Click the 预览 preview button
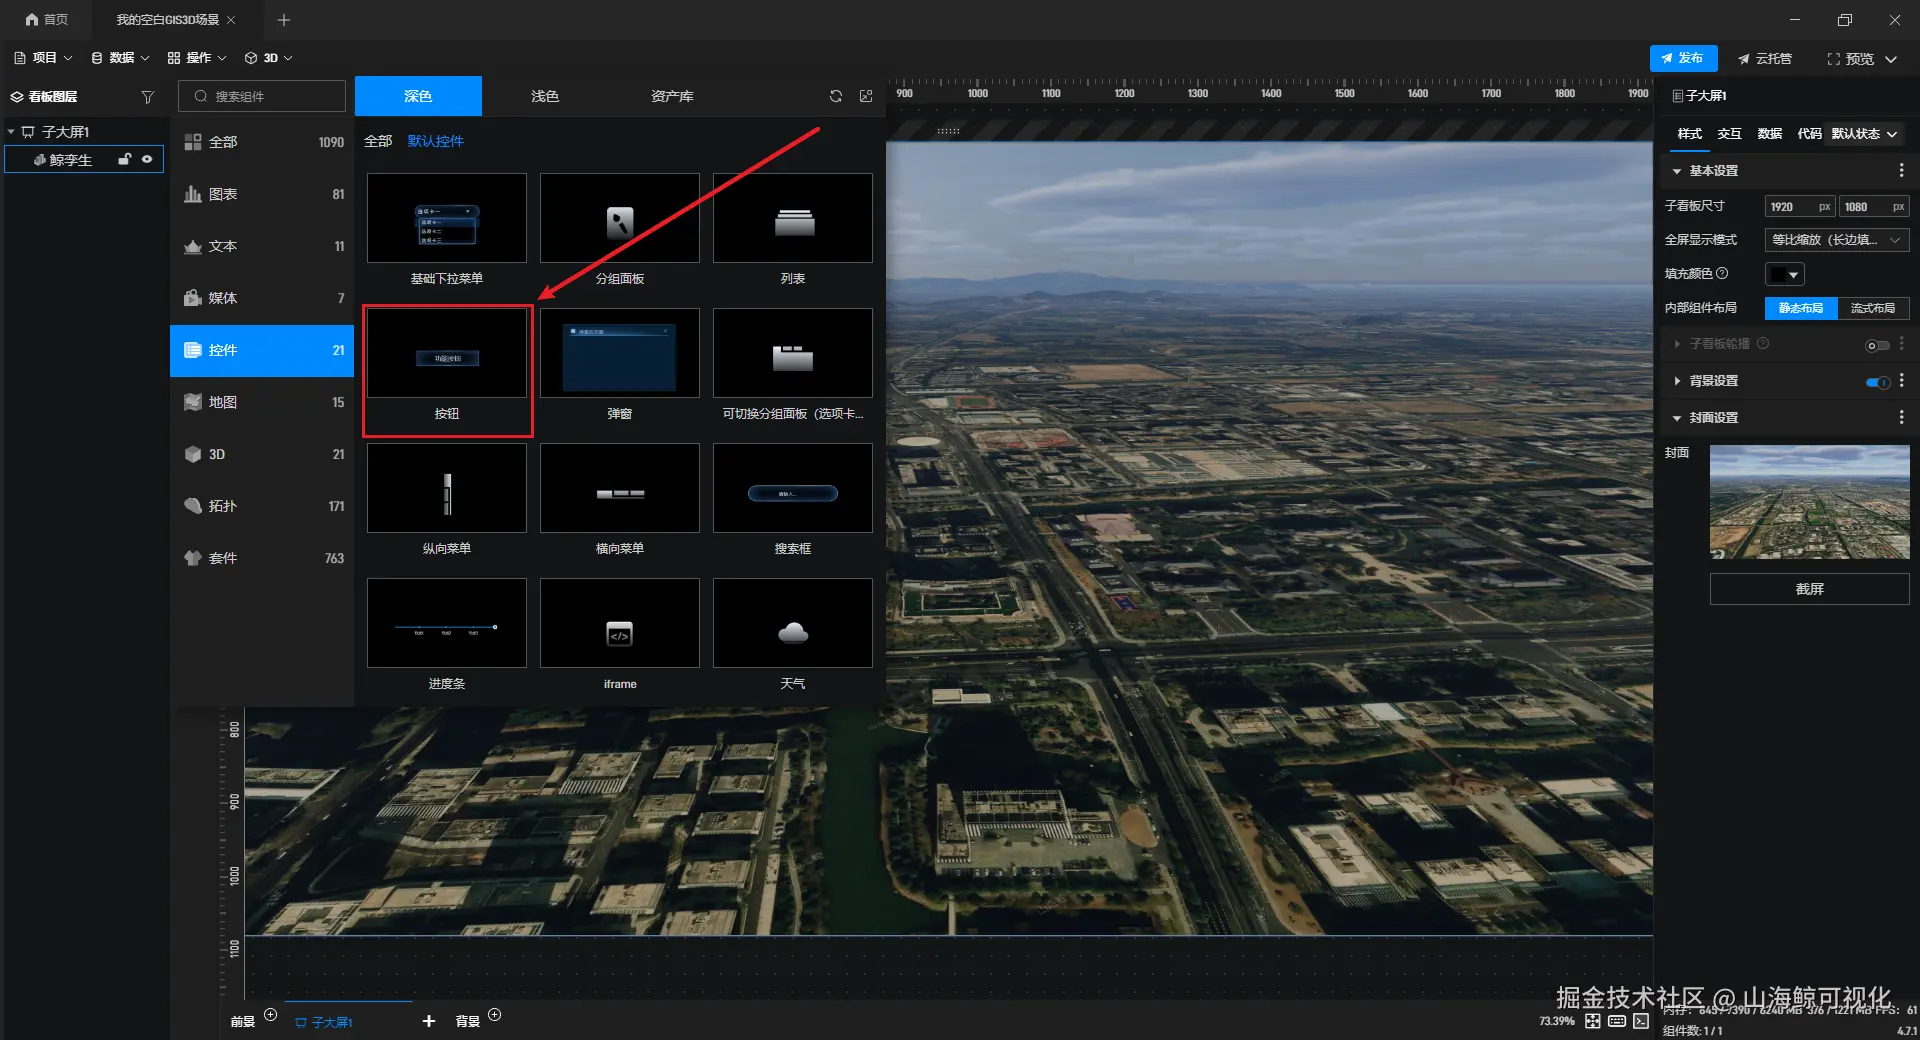Image resolution: width=1920 pixels, height=1040 pixels. [x=1850, y=58]
